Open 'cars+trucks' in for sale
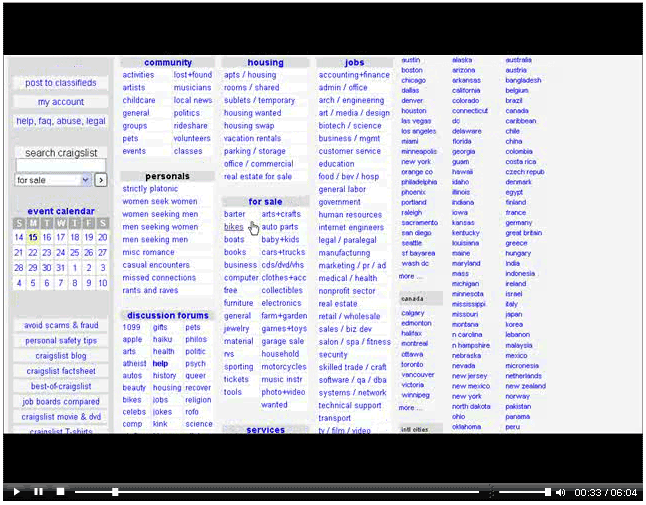The image size is (646, 505). pyautogui.click(x=283, y=252)
